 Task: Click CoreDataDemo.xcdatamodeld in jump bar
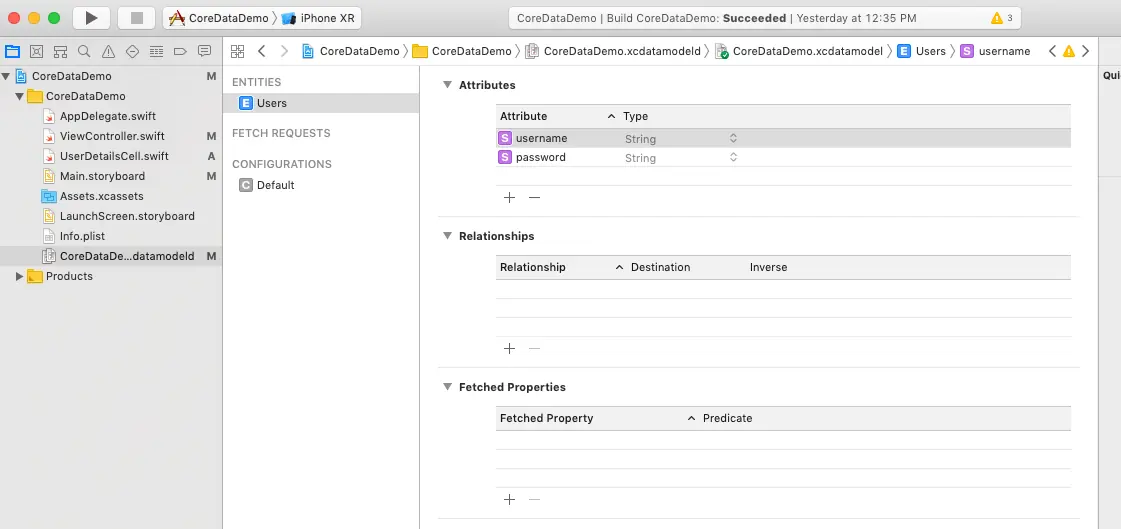(613, 51)
